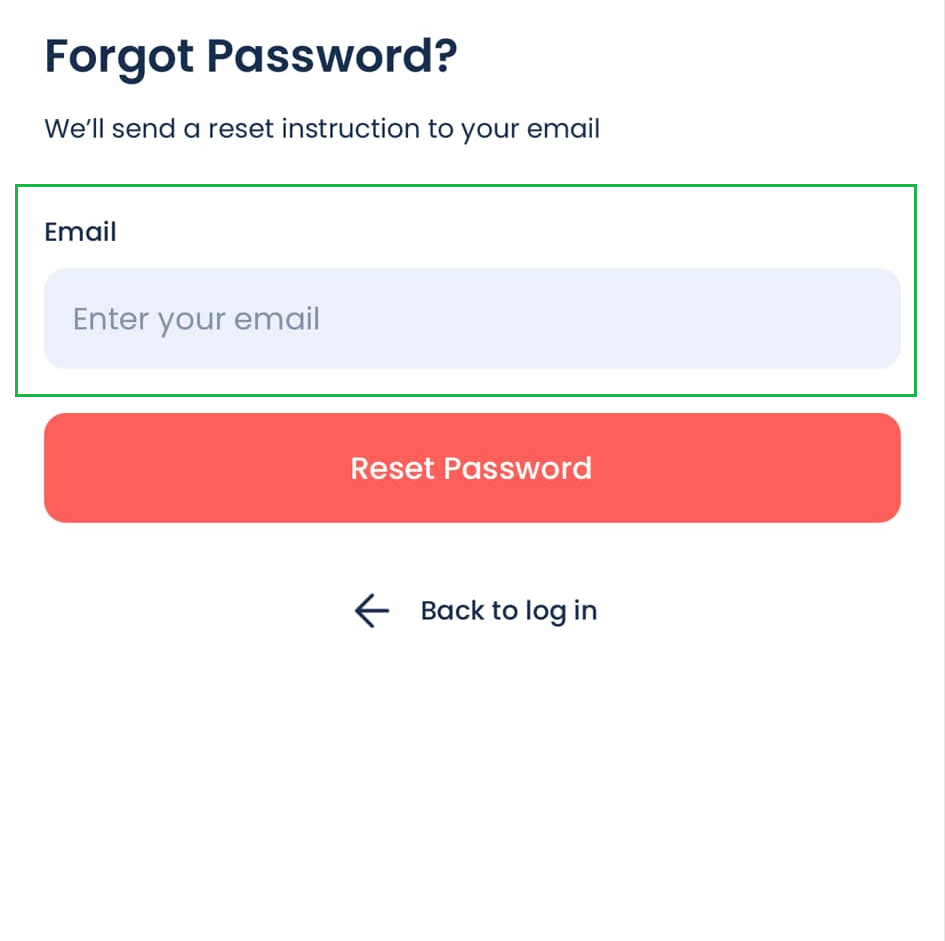Screen dimensions: 945x941
Task: Click the Forgot Password? heading
Action: point(251,57)
